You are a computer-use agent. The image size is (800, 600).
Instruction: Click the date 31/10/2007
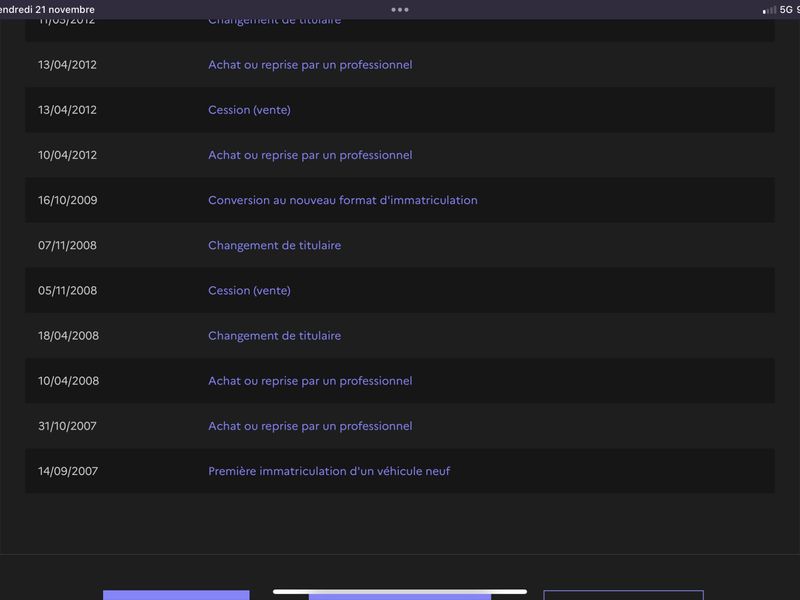pos(67,426)
